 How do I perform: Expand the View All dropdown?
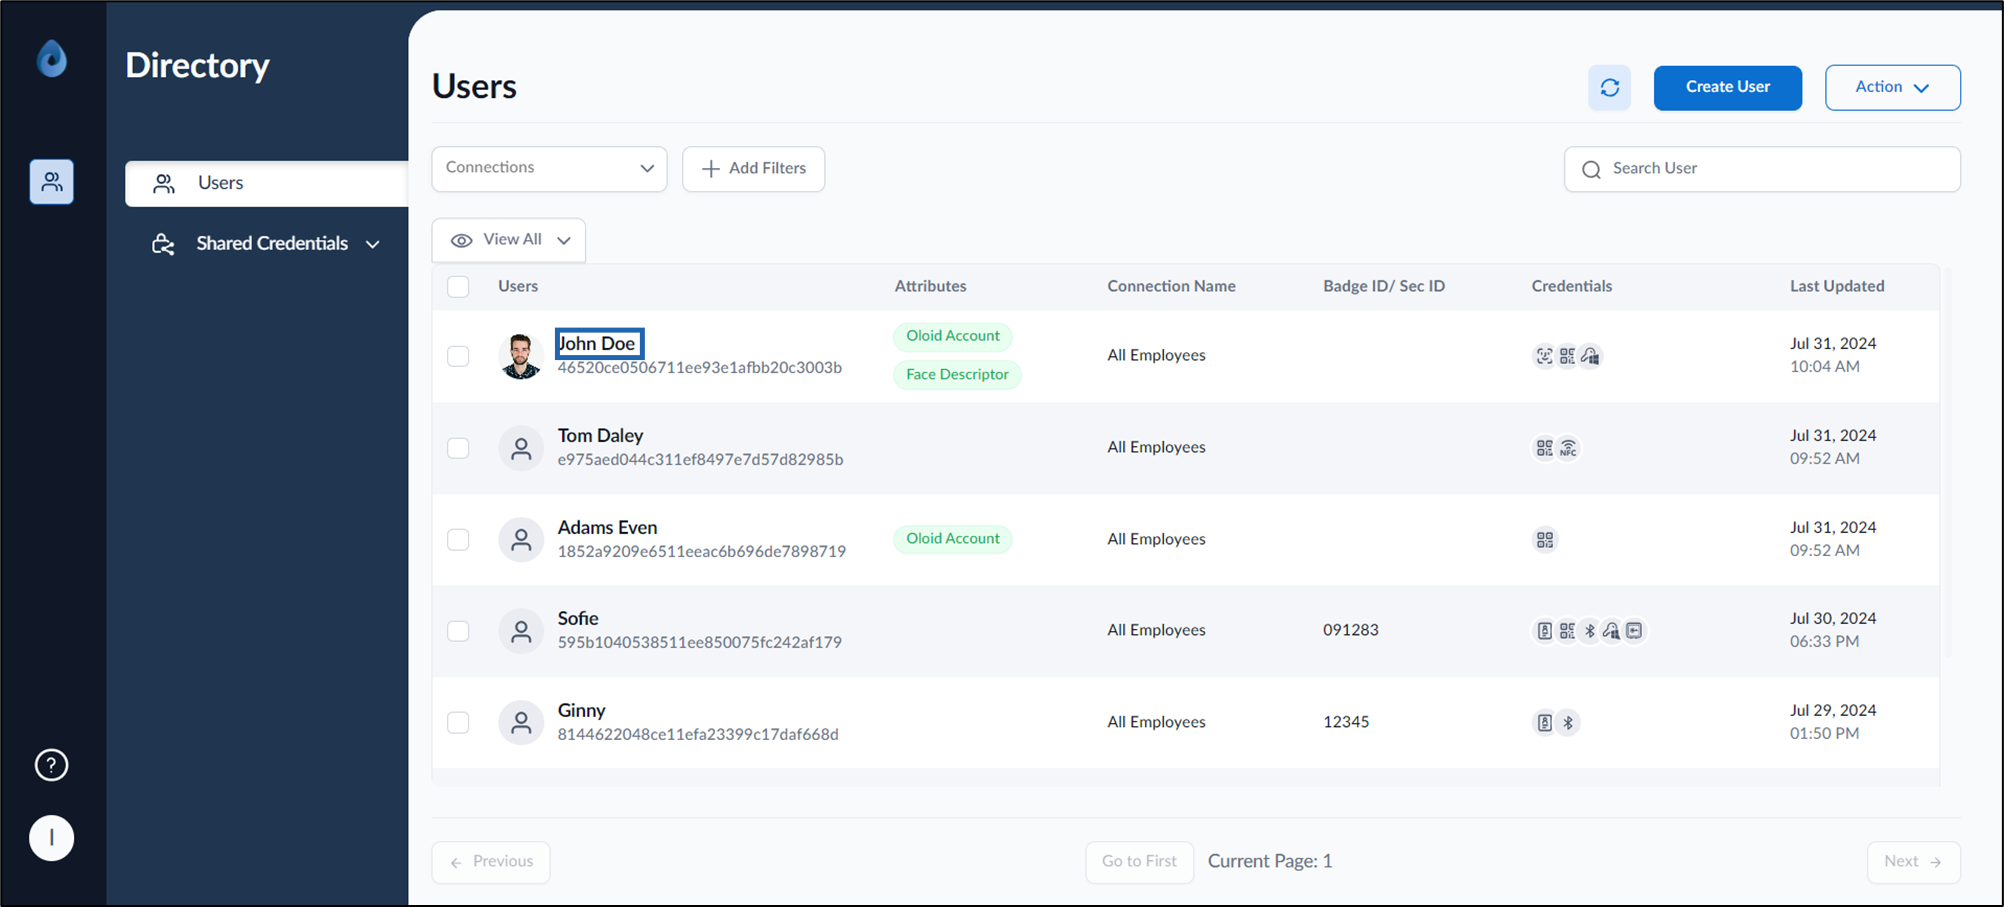pyautogui.click(x=509, y=240)
